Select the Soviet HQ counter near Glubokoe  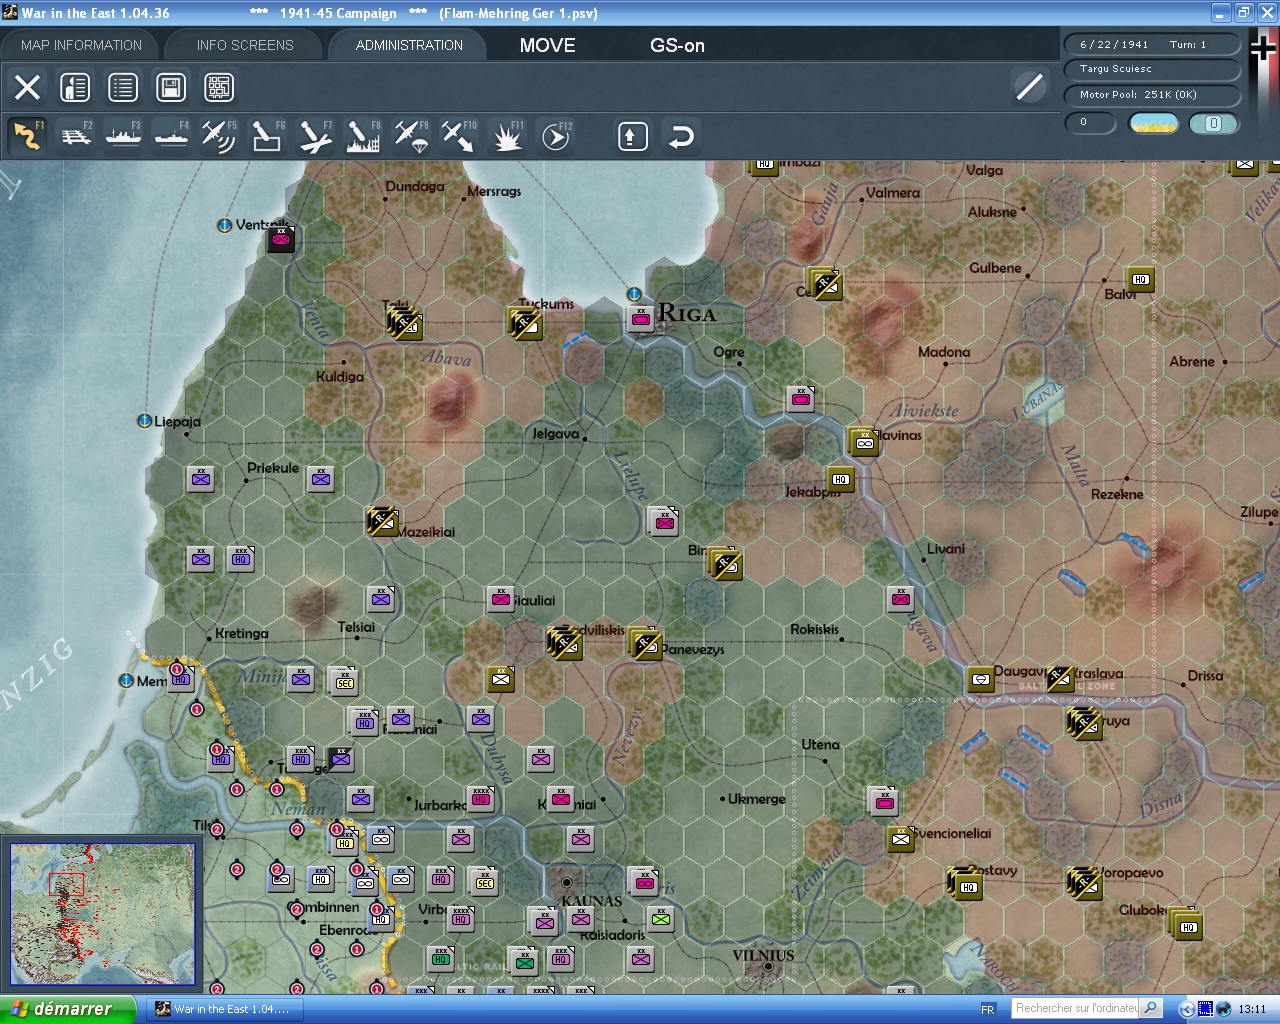pyautogui.click(x=1187, y=924)
